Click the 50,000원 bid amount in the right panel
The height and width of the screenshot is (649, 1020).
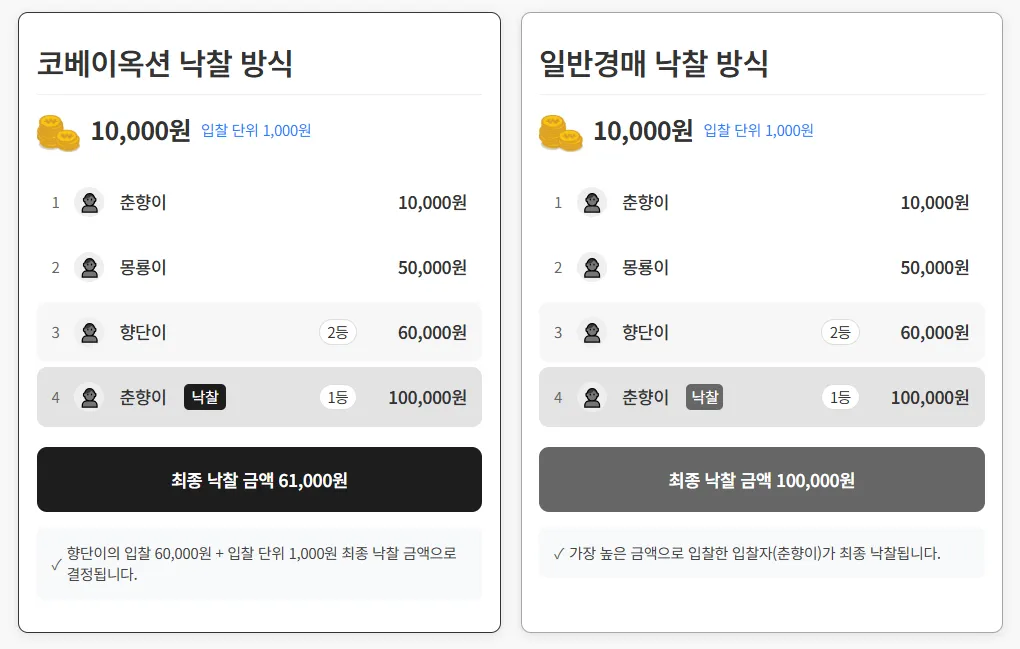point(935,267)
